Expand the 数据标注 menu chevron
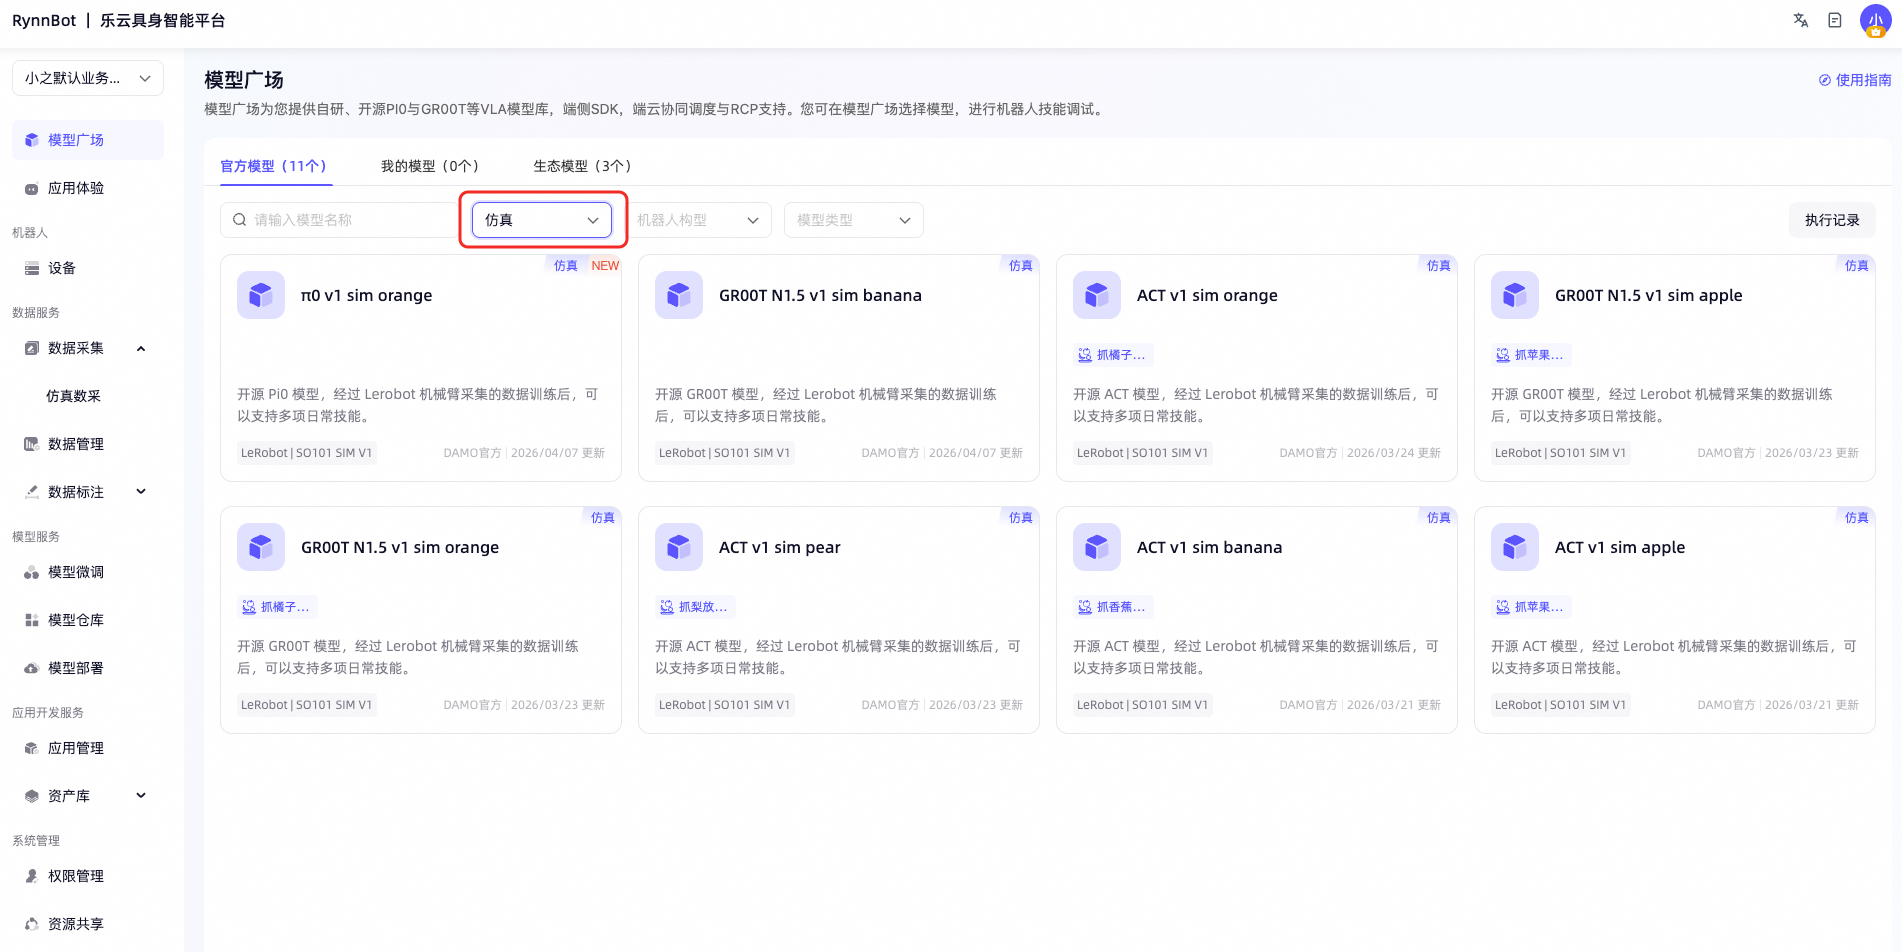This screenshot has width=1902, height=952. coord(141,492)
